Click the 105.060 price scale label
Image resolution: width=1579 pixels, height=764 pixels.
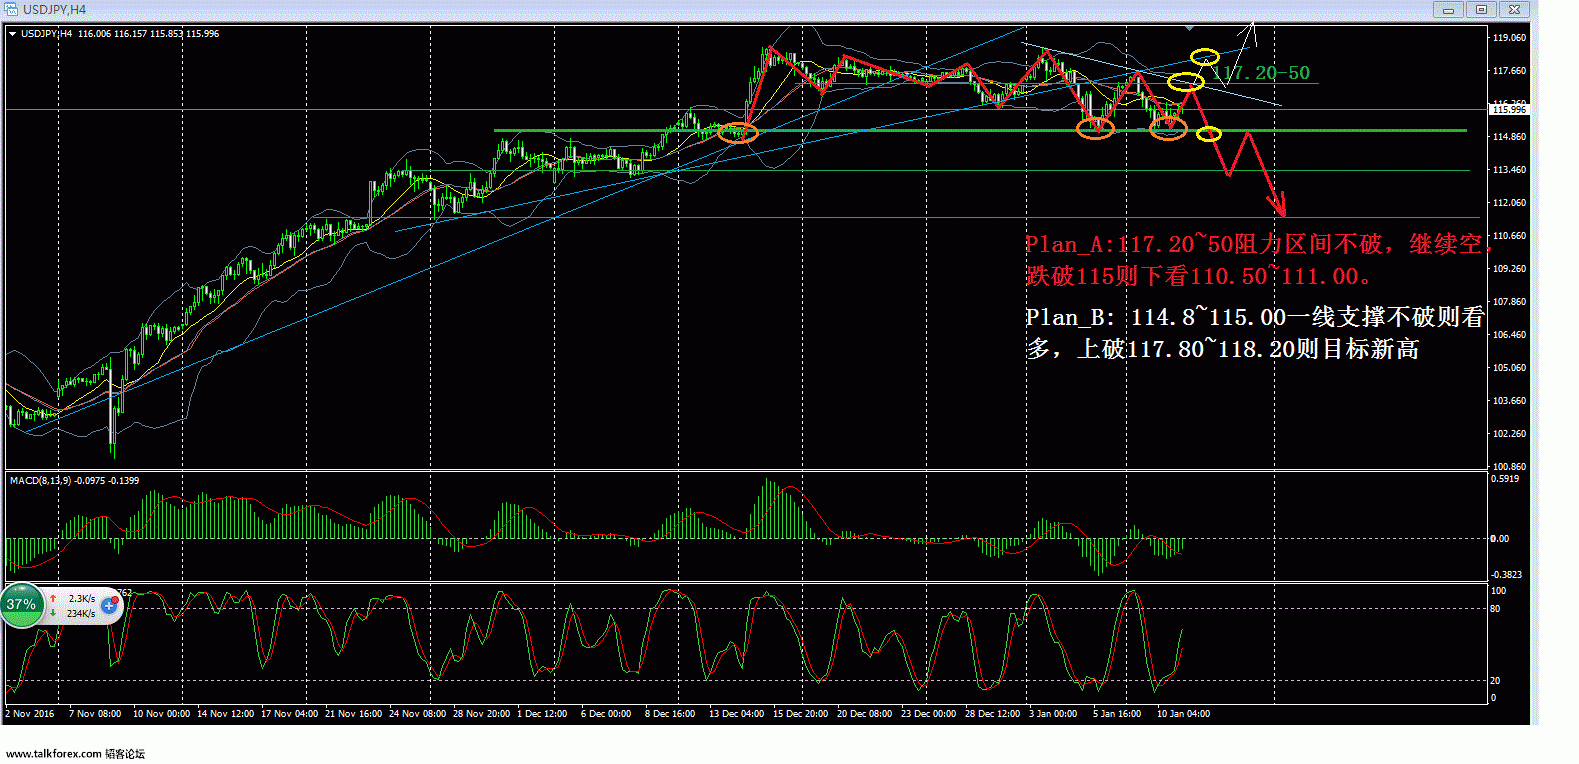pos(1509,368)
